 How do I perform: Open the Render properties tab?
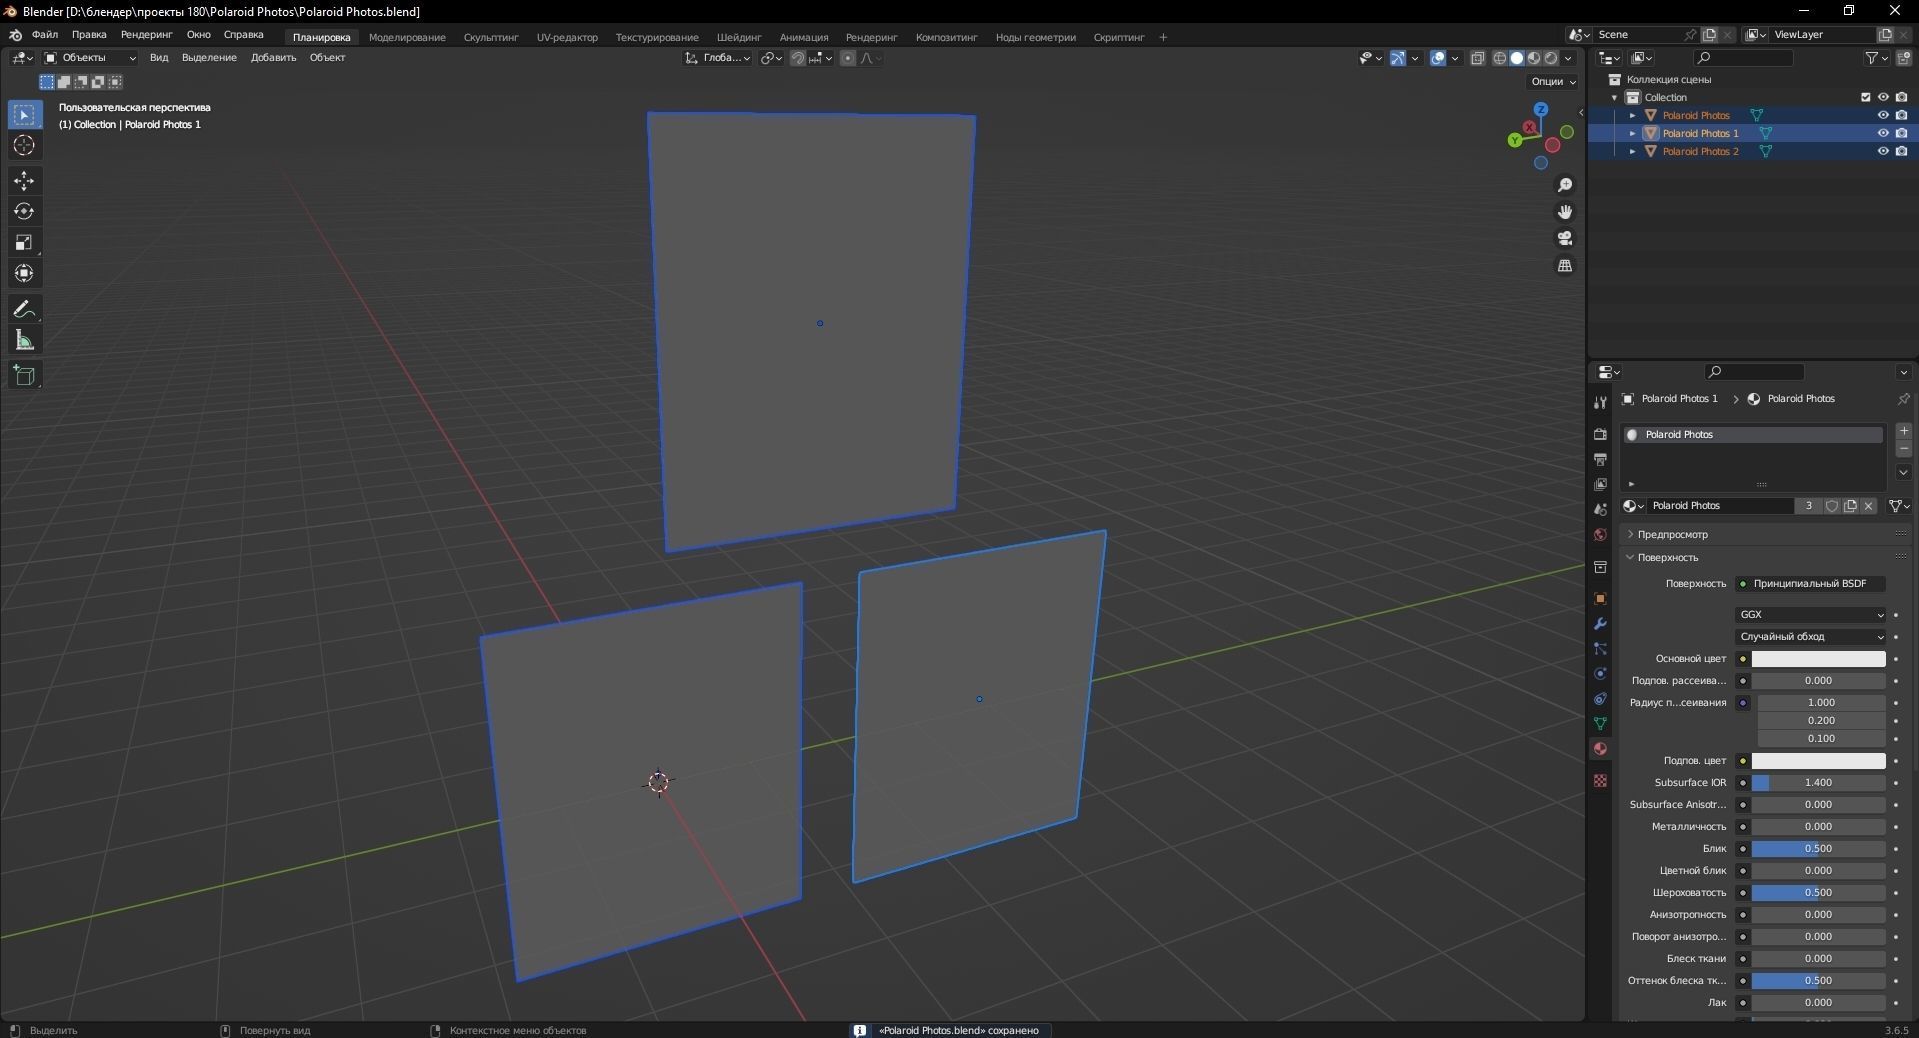pyautogui.click(x=1600, y=434)
